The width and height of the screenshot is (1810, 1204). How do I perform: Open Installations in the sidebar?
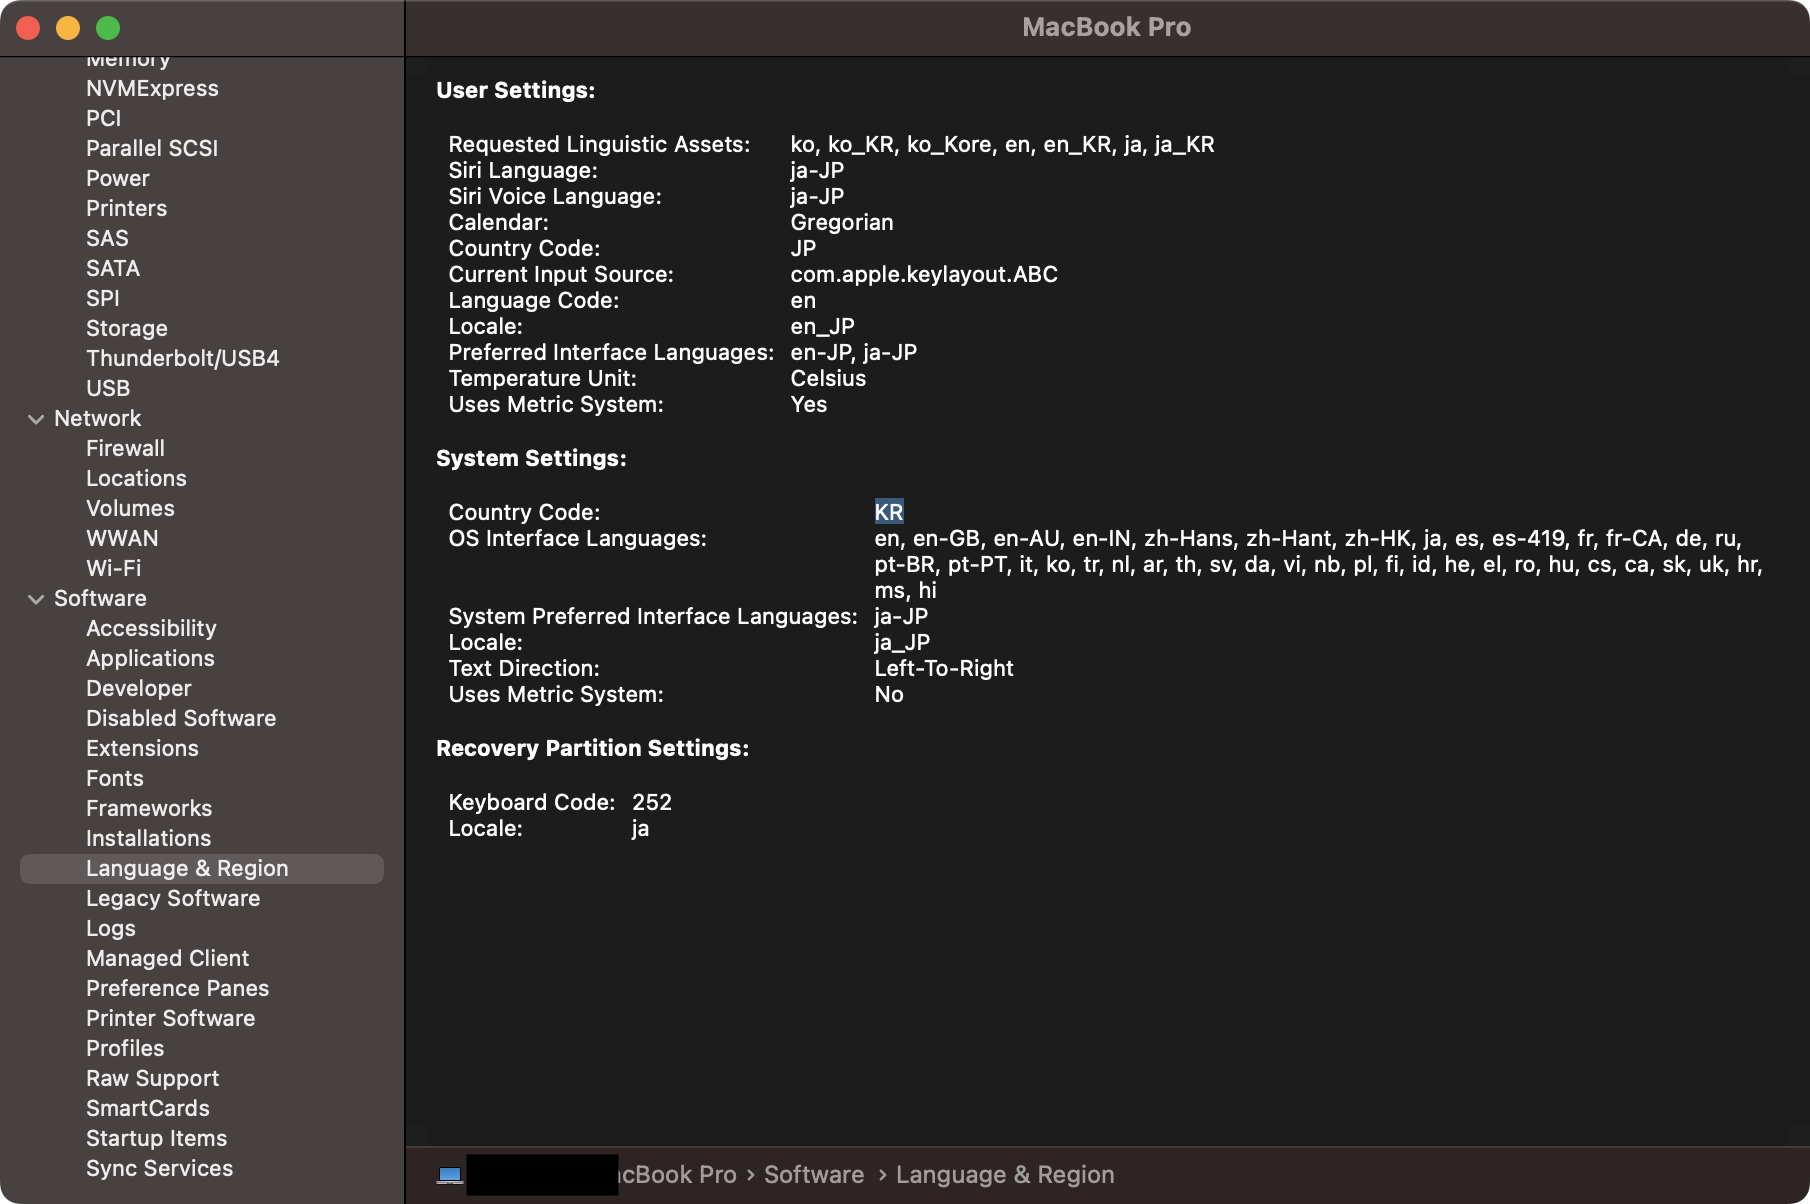(x=149, y=838)
